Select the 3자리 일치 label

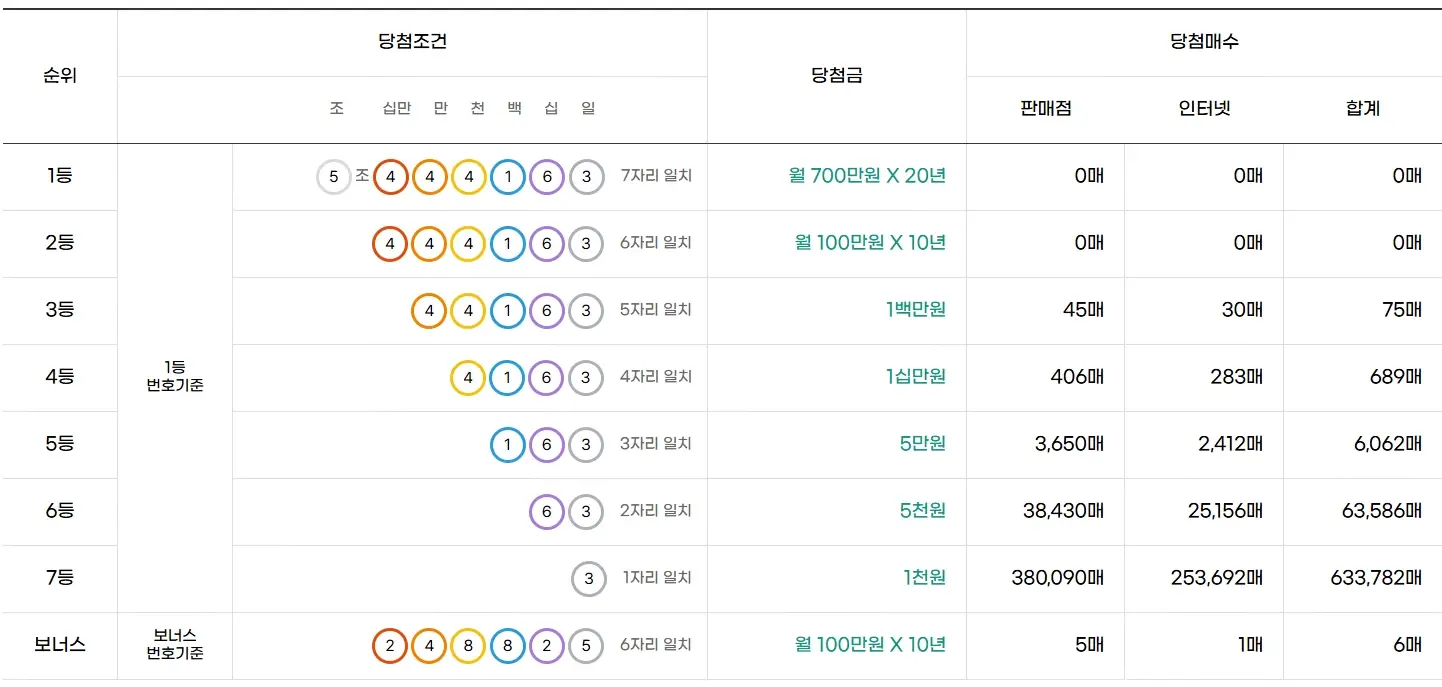[656, 444]
